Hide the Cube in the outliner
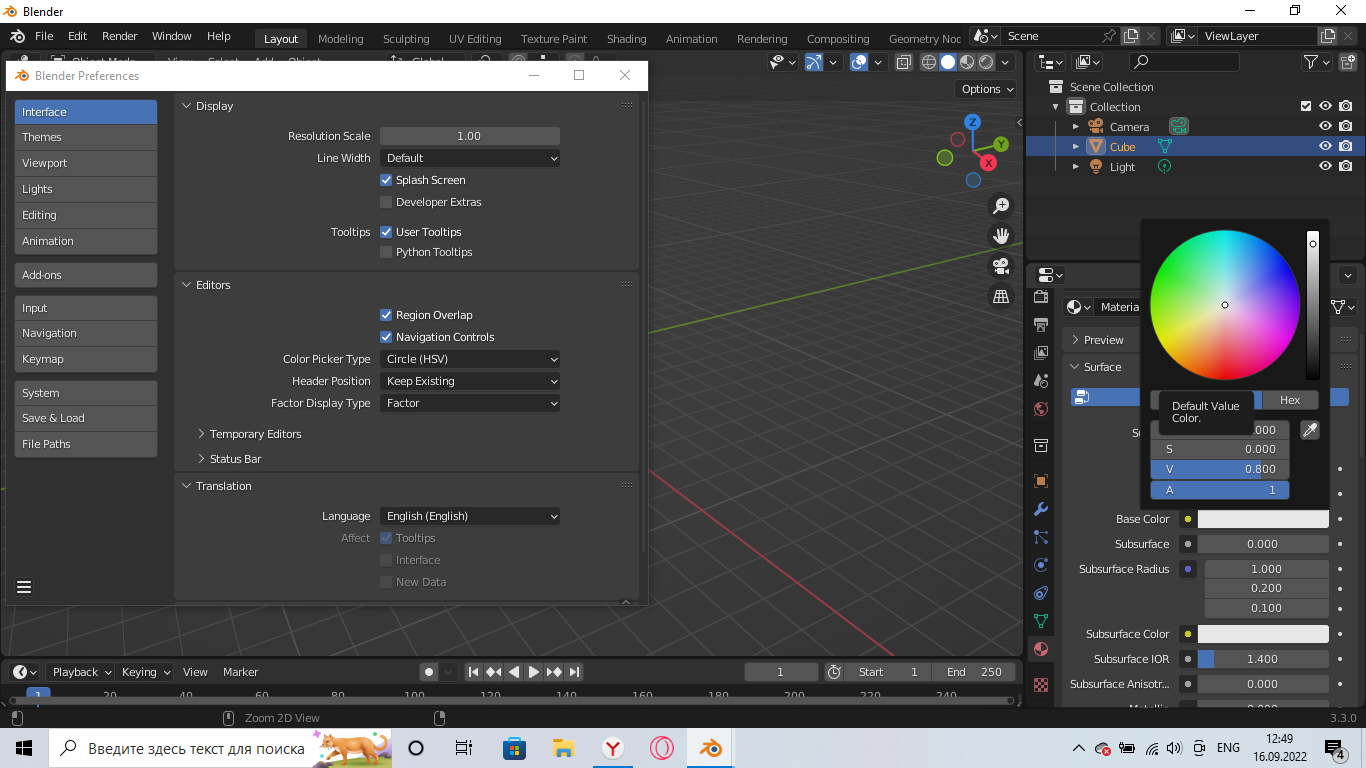The height and width of the screenshot is (768, 1366). [x=1325, y=147]
